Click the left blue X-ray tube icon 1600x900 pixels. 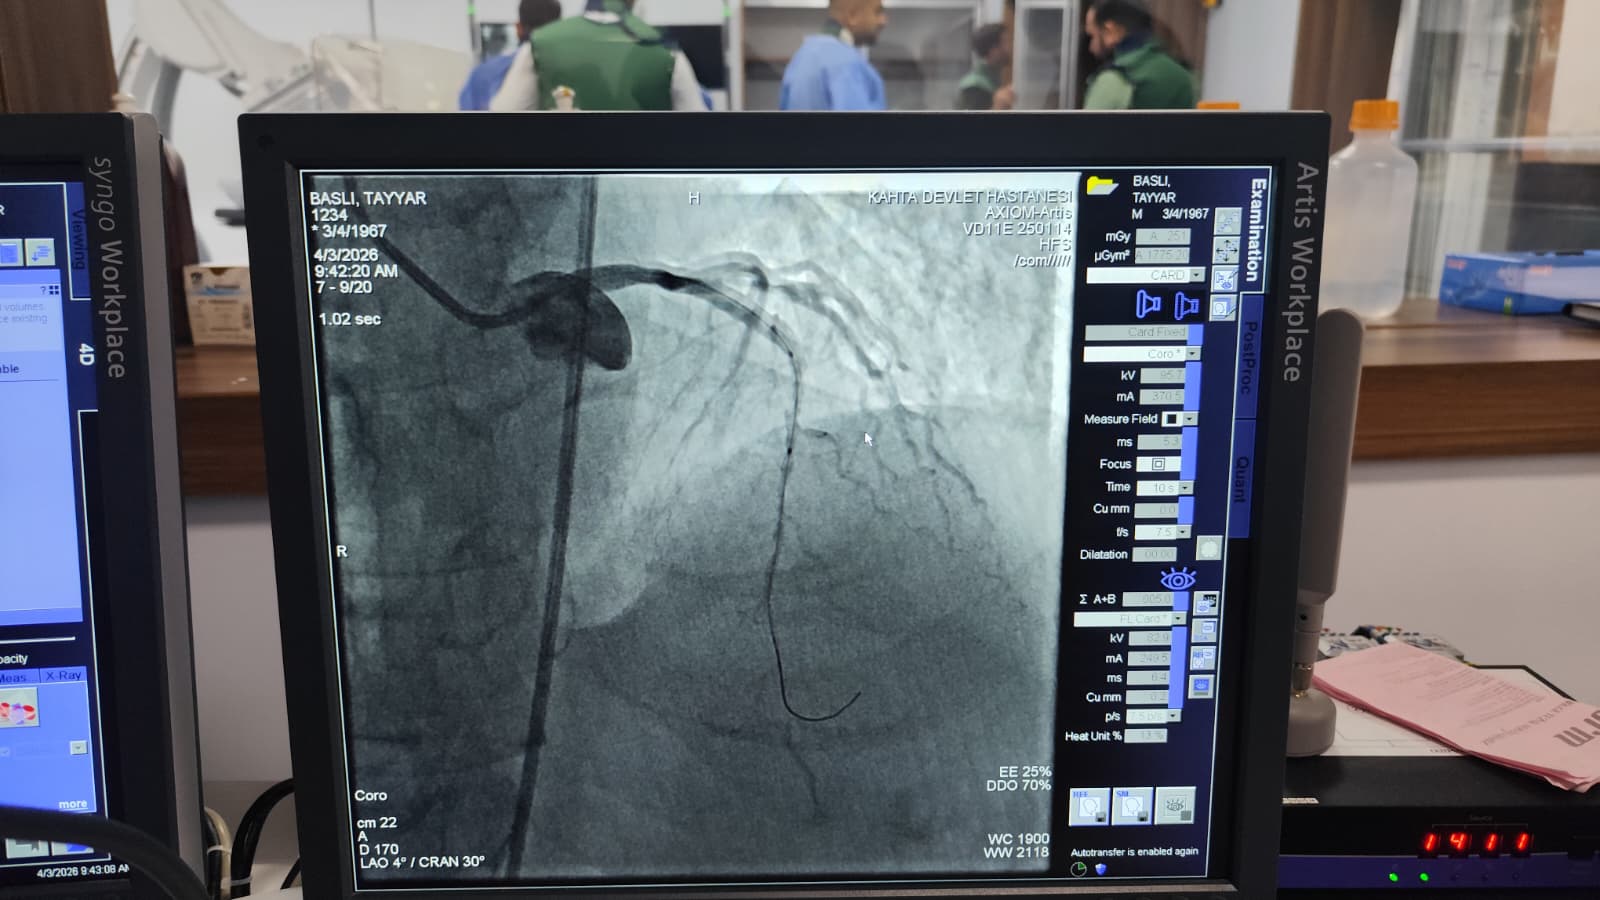tap(1148, 304)
